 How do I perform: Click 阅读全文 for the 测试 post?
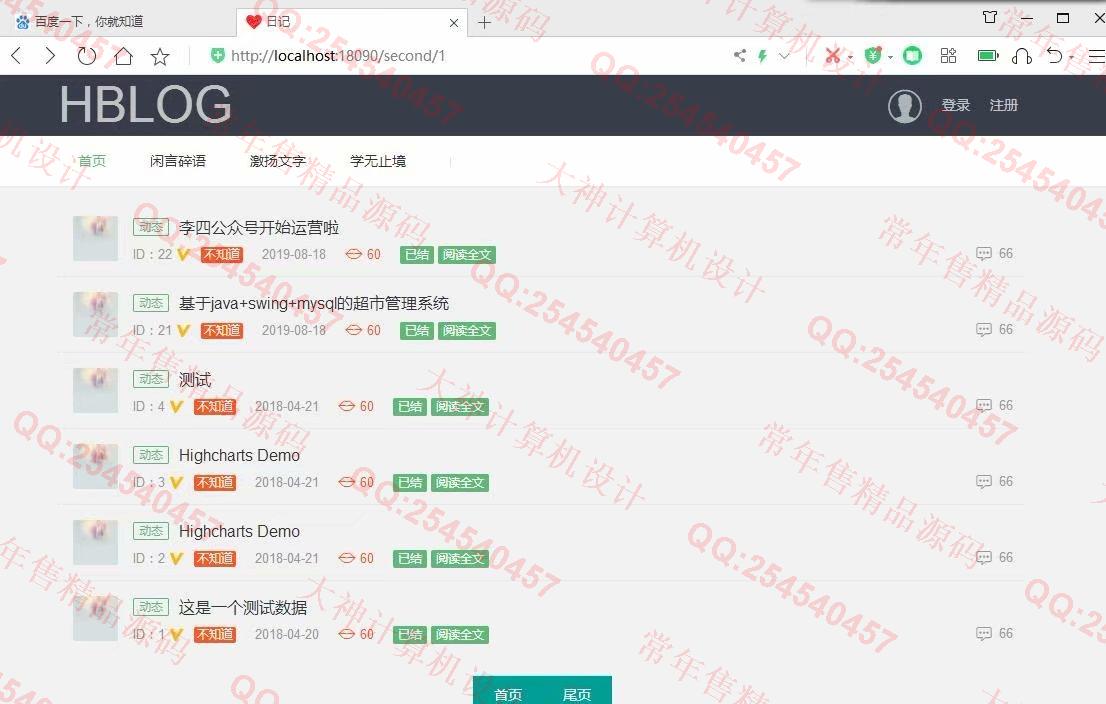pos(459,407)
